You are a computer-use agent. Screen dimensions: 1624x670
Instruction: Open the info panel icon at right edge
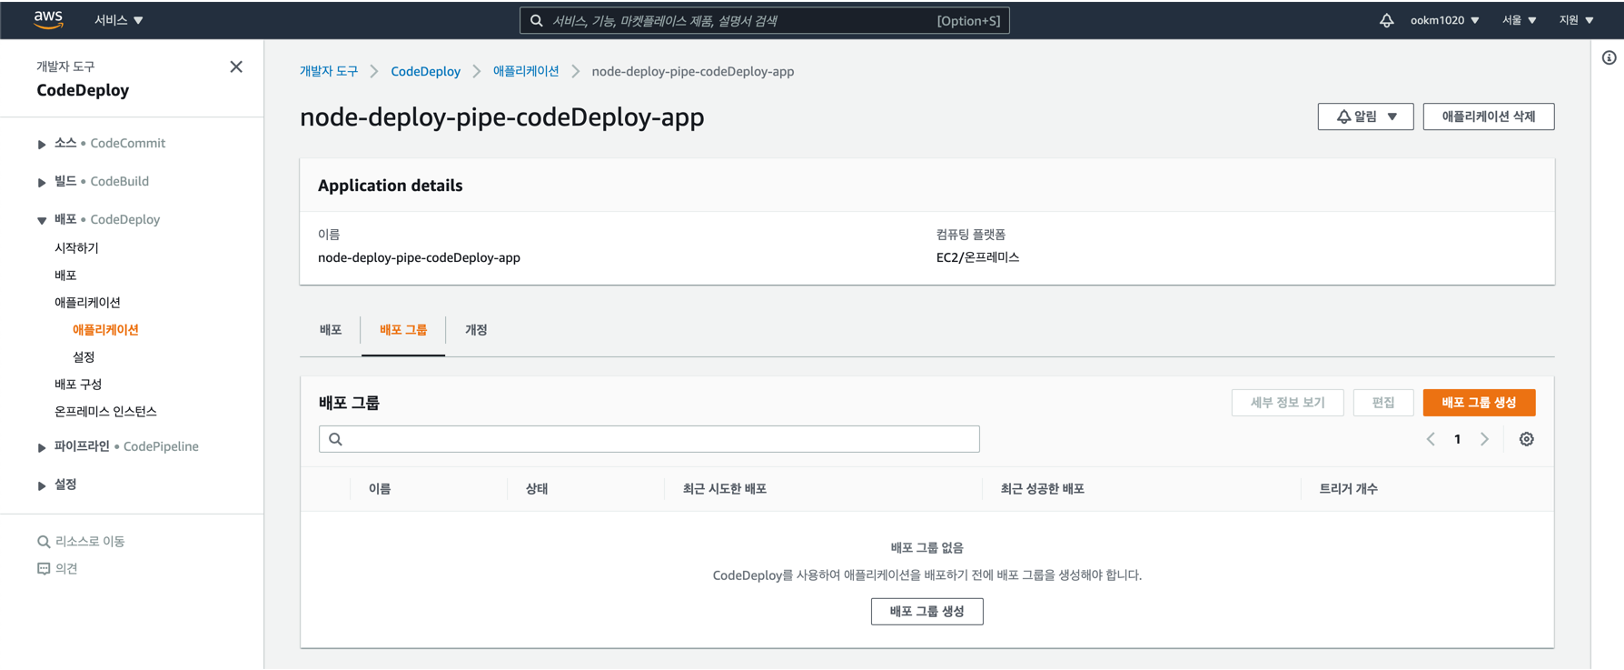pos(1609,58)
